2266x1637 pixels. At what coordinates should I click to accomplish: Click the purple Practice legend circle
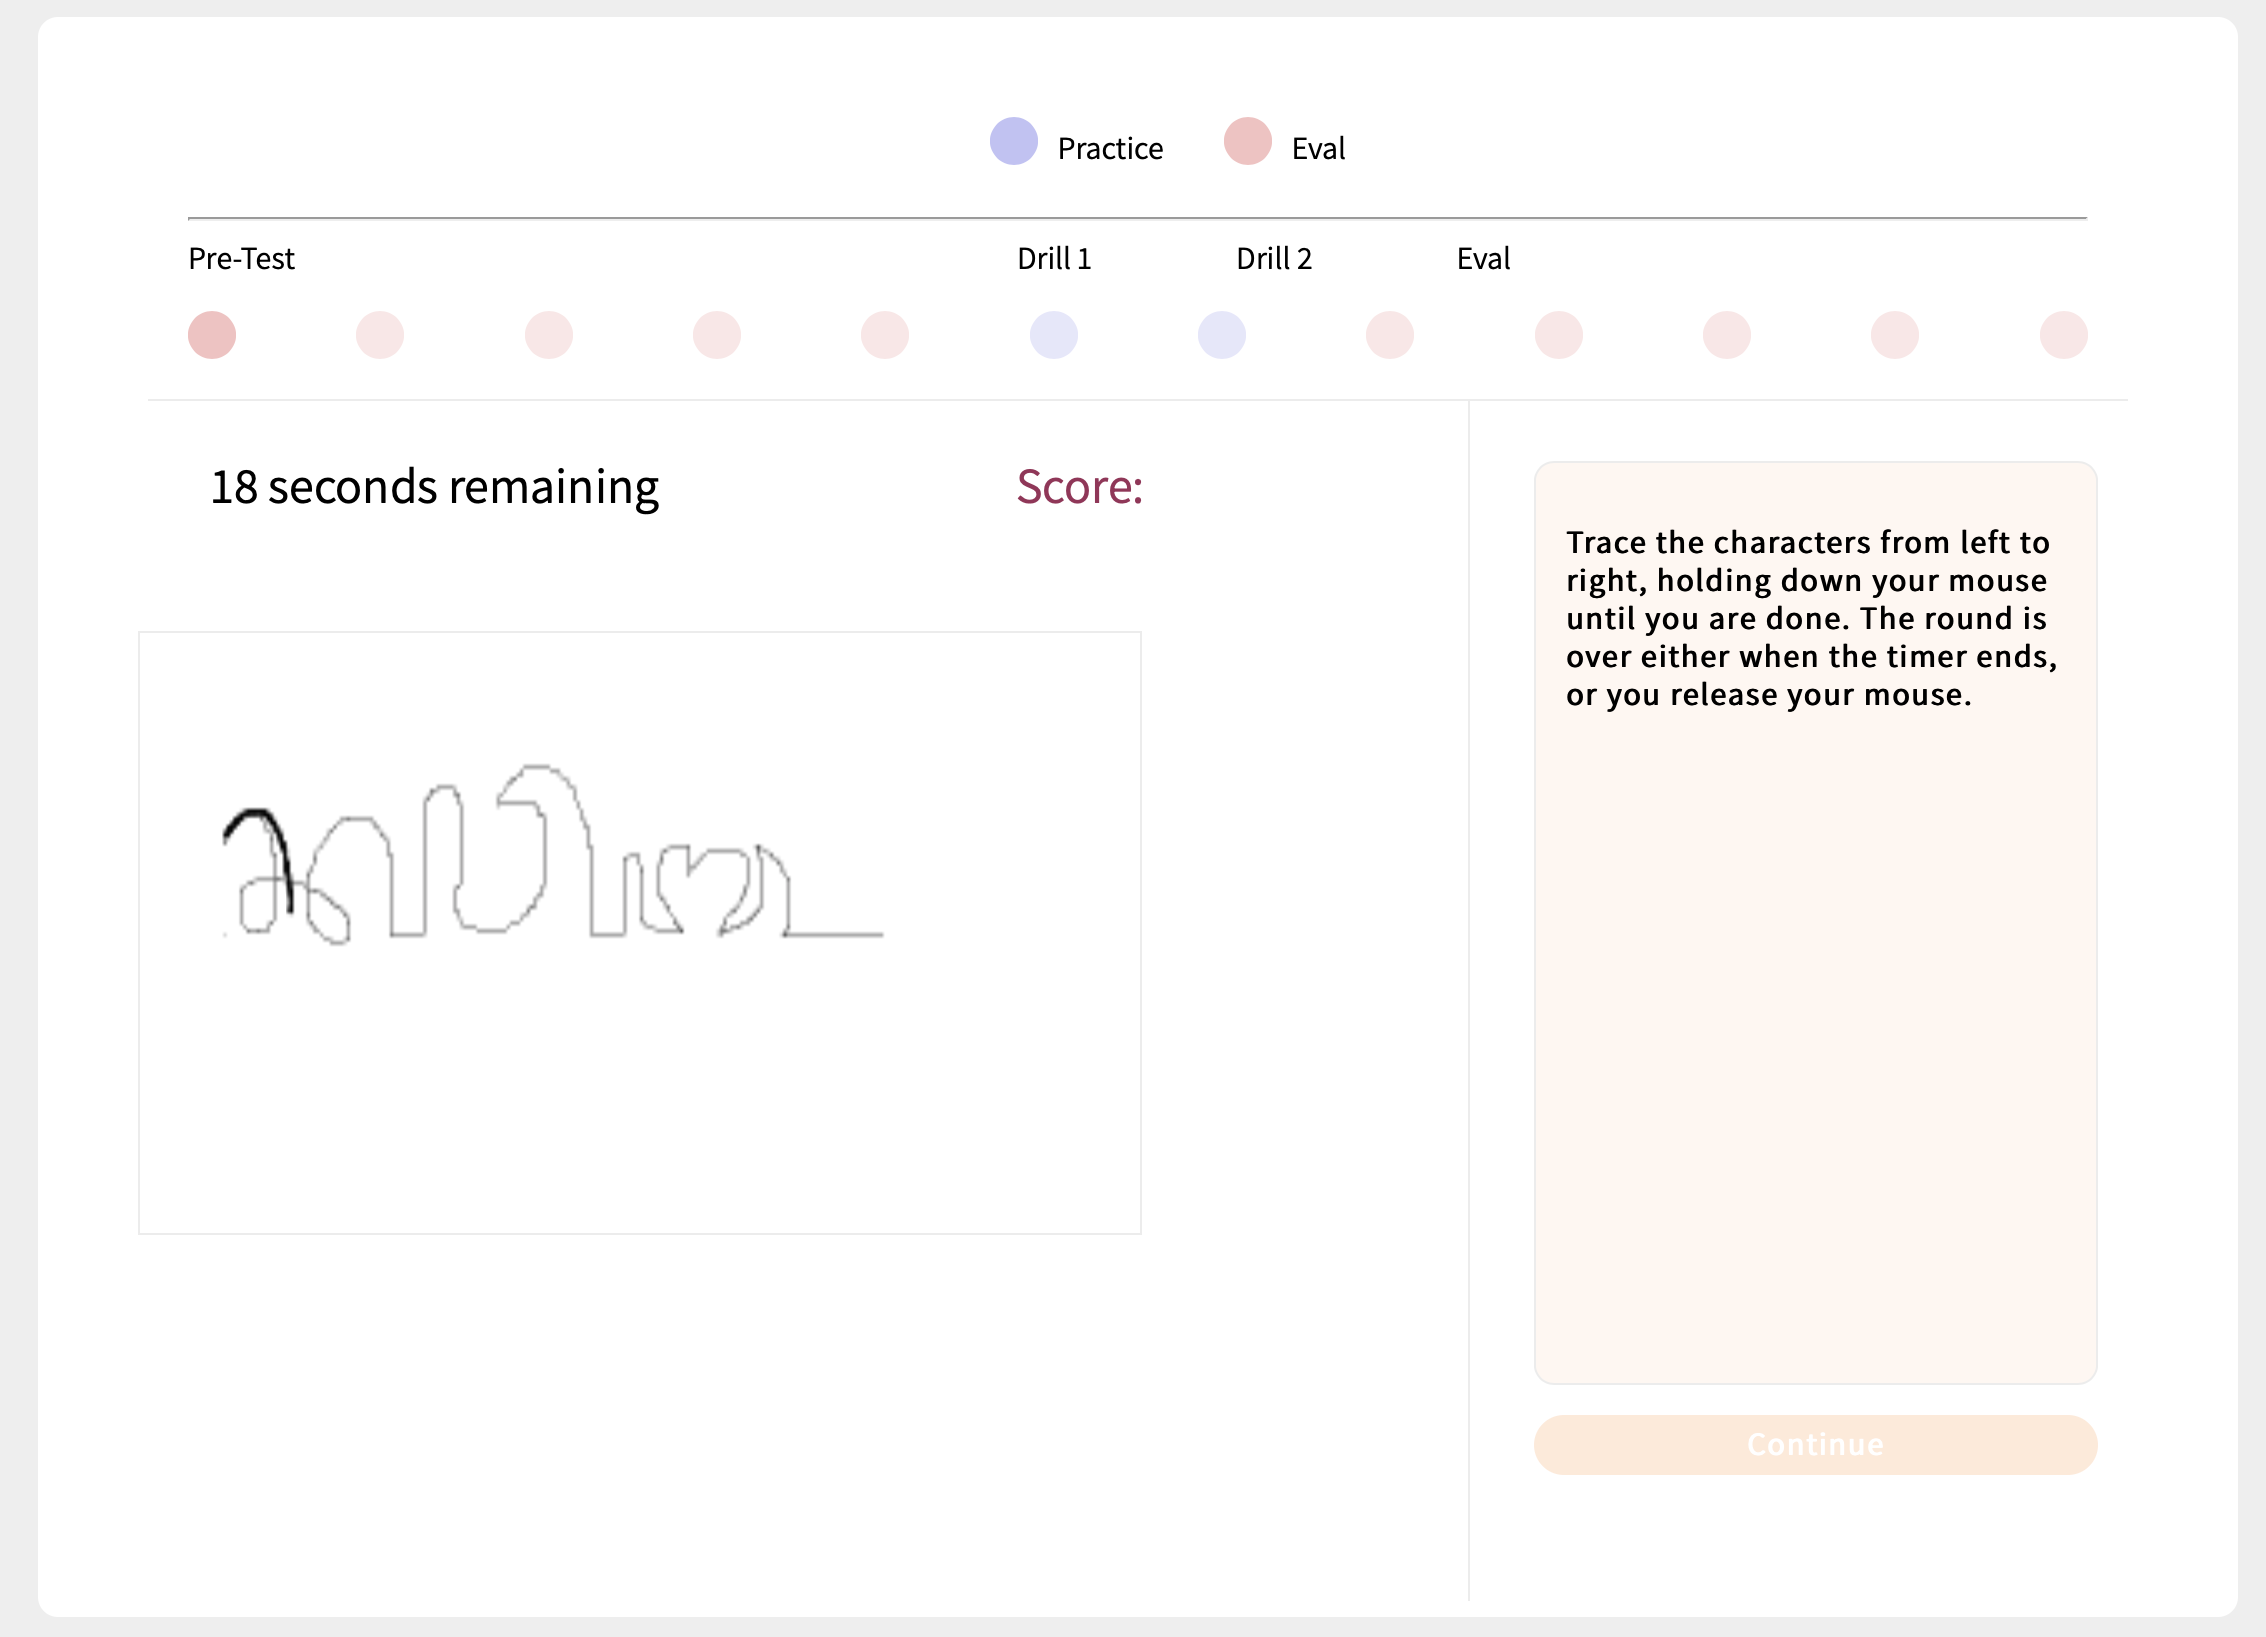click(1014, 142)
